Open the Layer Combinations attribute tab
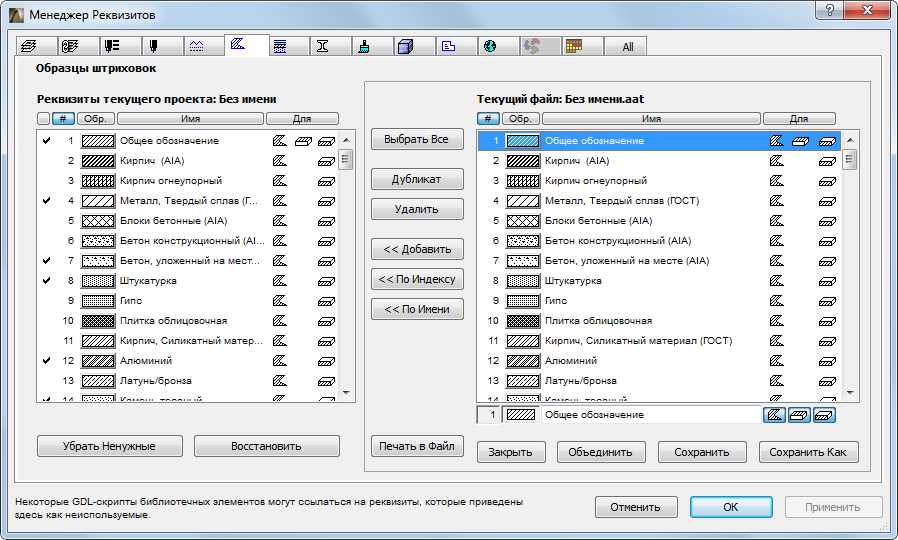This screenshot has height=540, width=898. coord(78,46)
